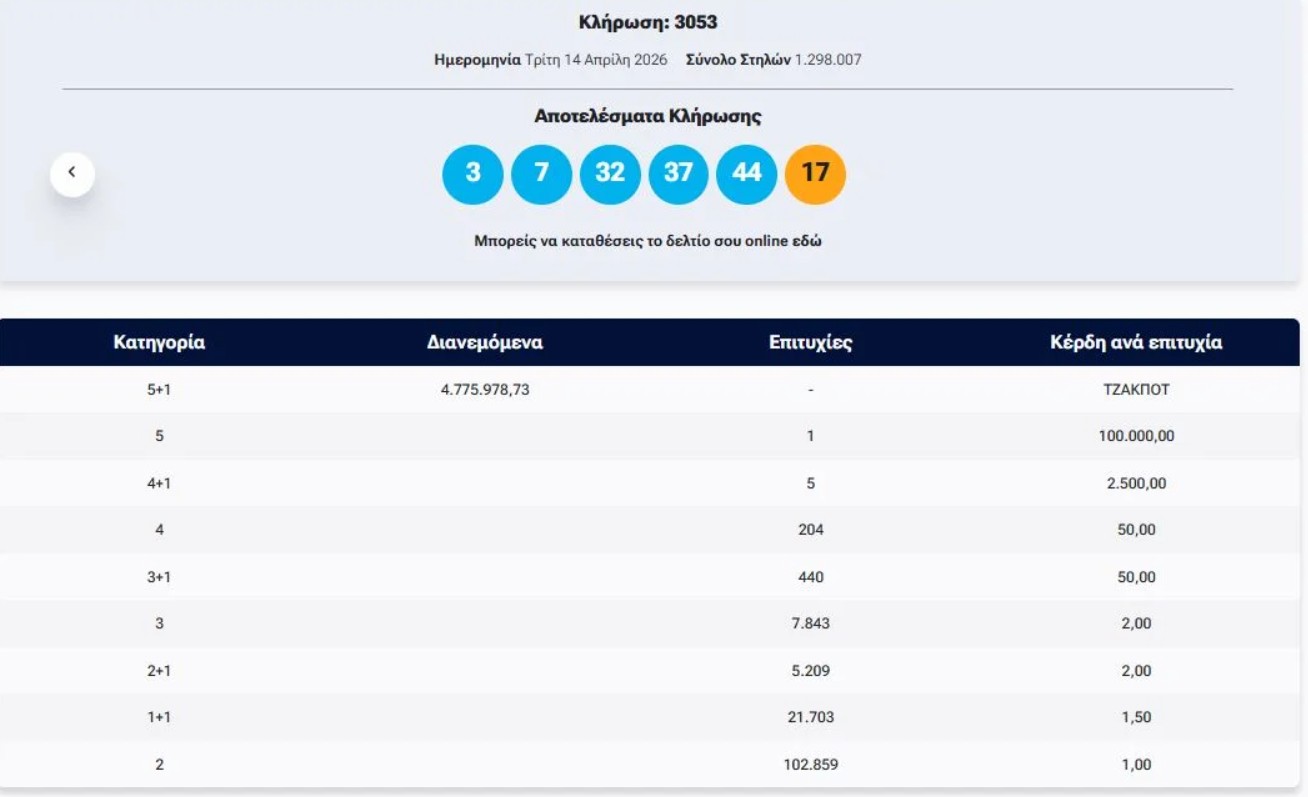Click the 4+1 category row
The height and width of the screenshot is (797, 1308).
(159, 484)
